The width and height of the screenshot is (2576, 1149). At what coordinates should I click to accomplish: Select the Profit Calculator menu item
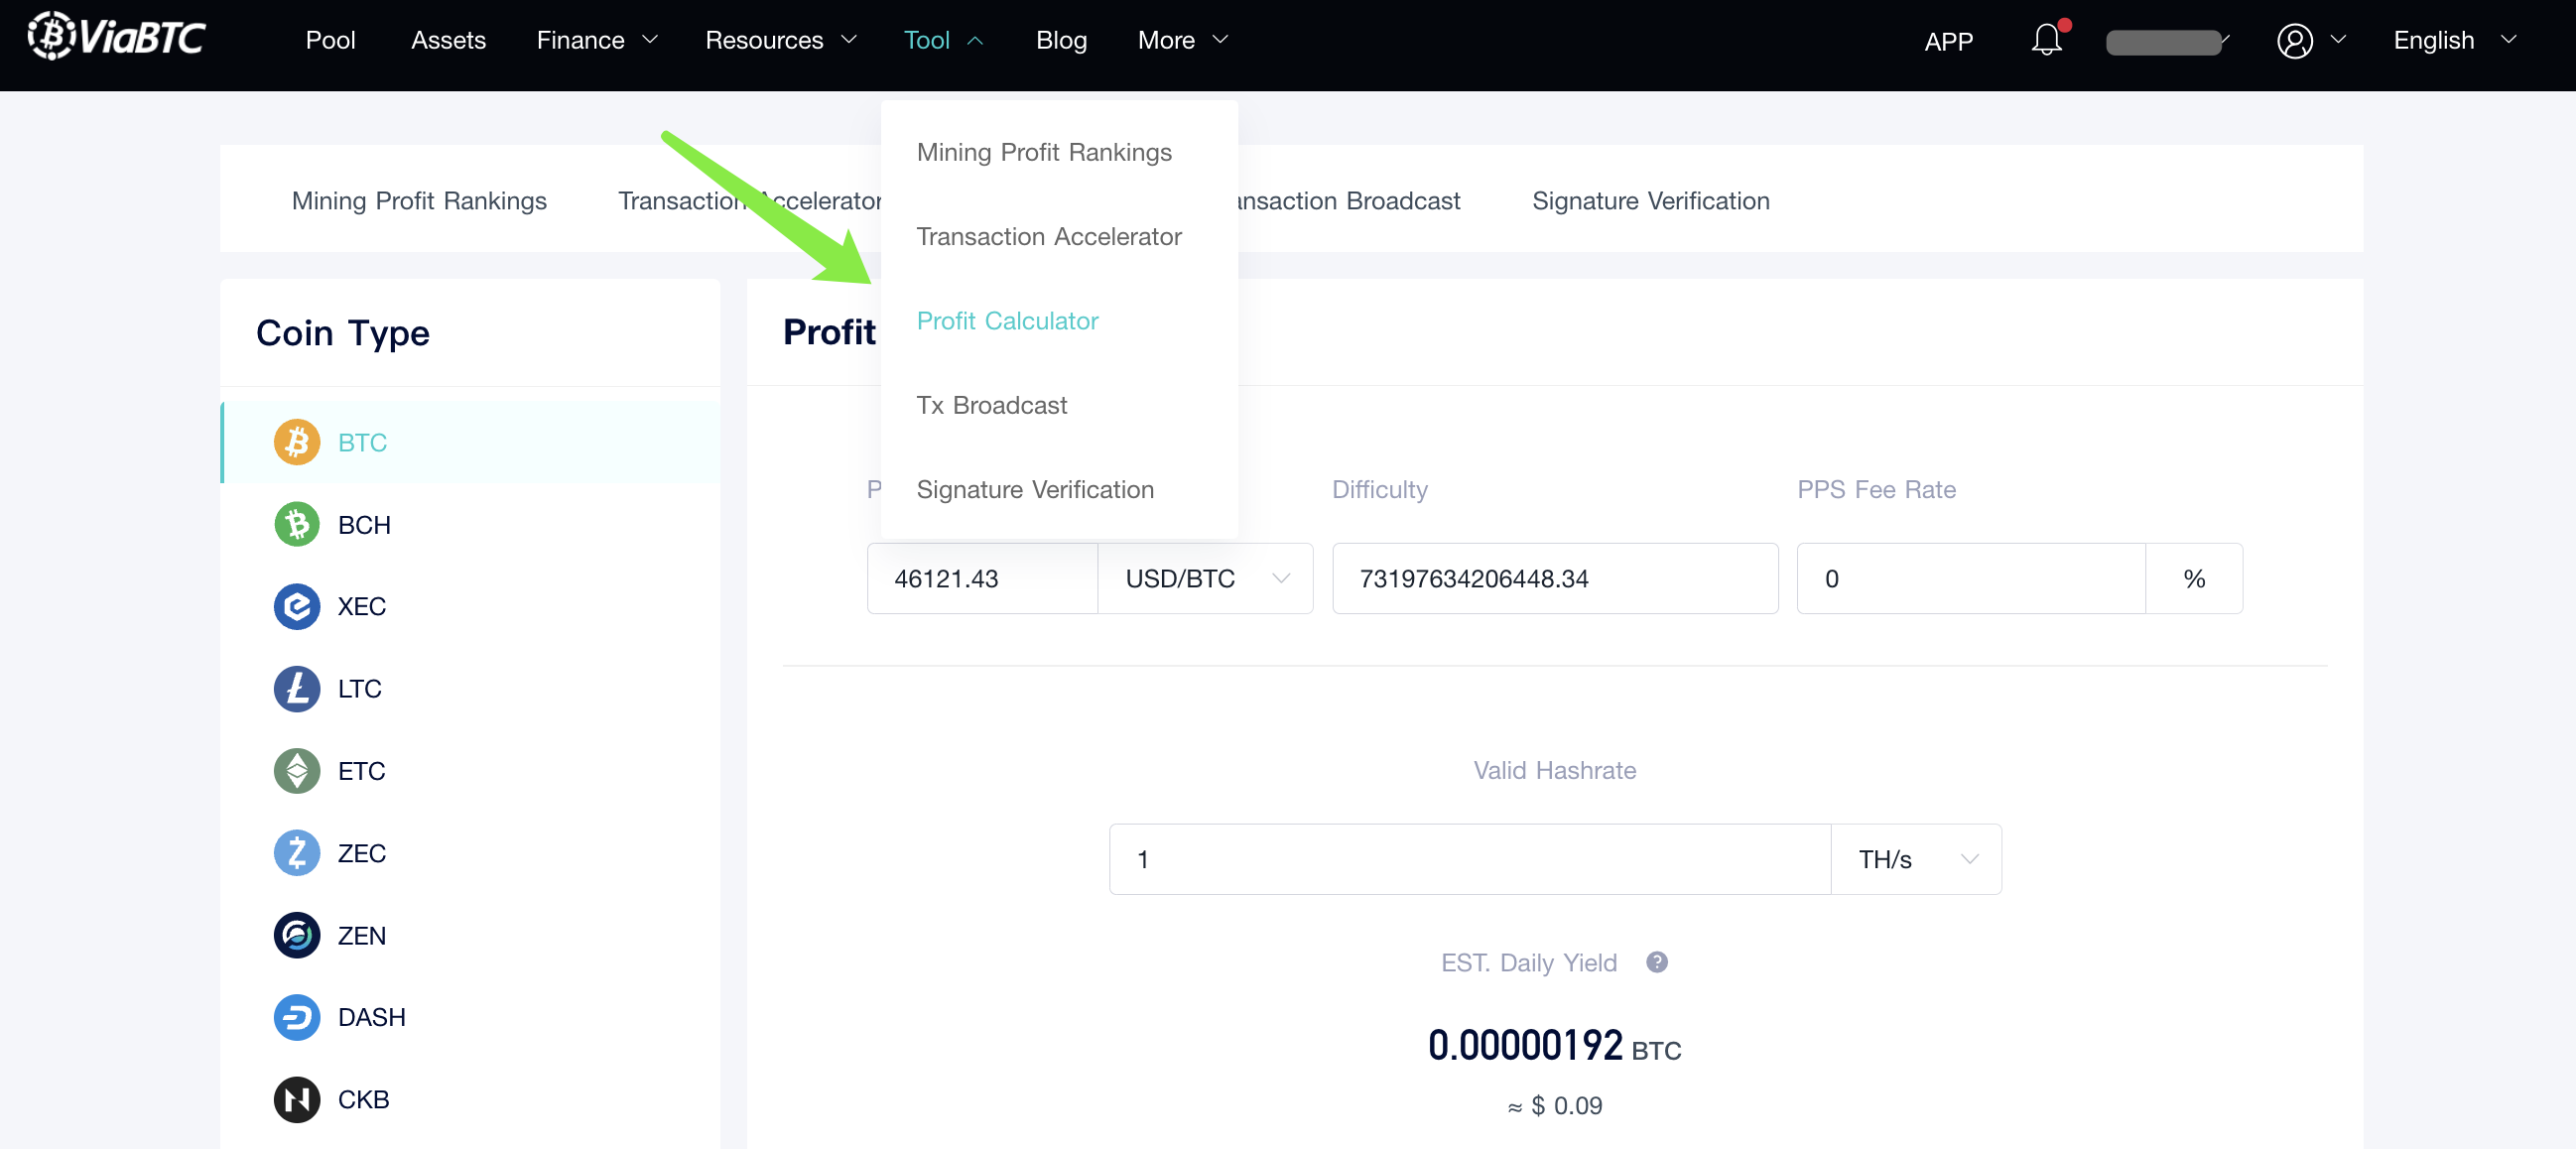click(1009, 320)
